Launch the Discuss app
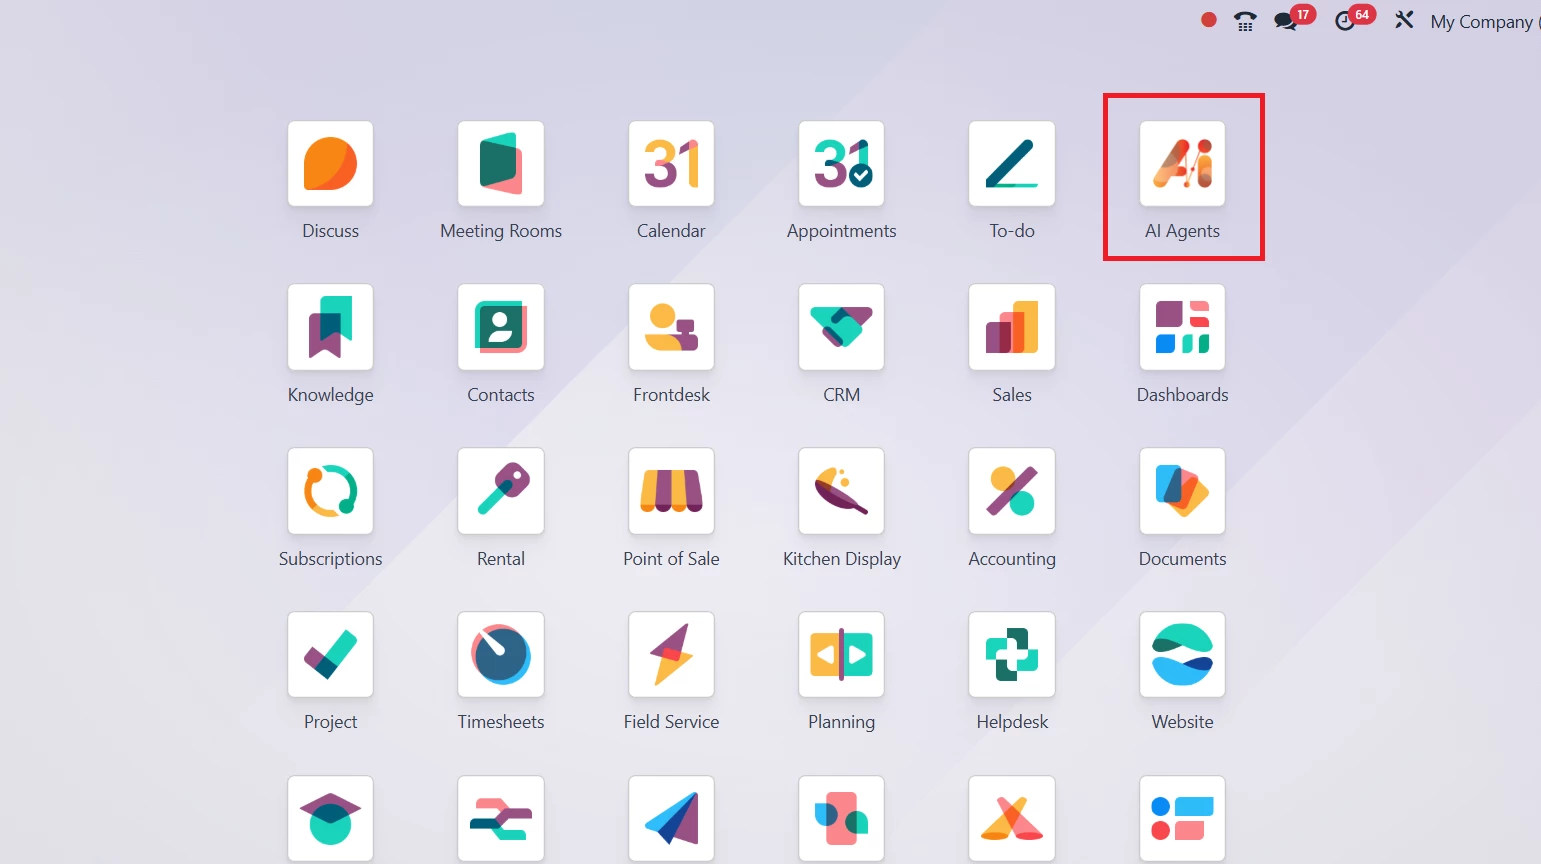This screenshot has width=1541, height=864. pyautogui.click(x=330, y=164)
